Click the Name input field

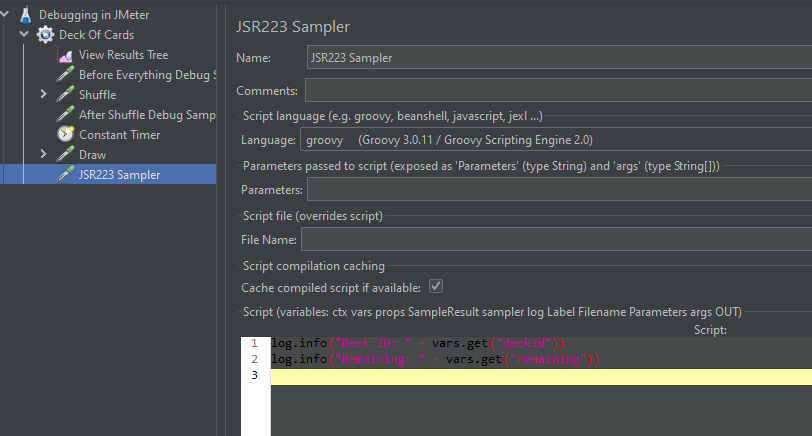[x=559, y=57]
